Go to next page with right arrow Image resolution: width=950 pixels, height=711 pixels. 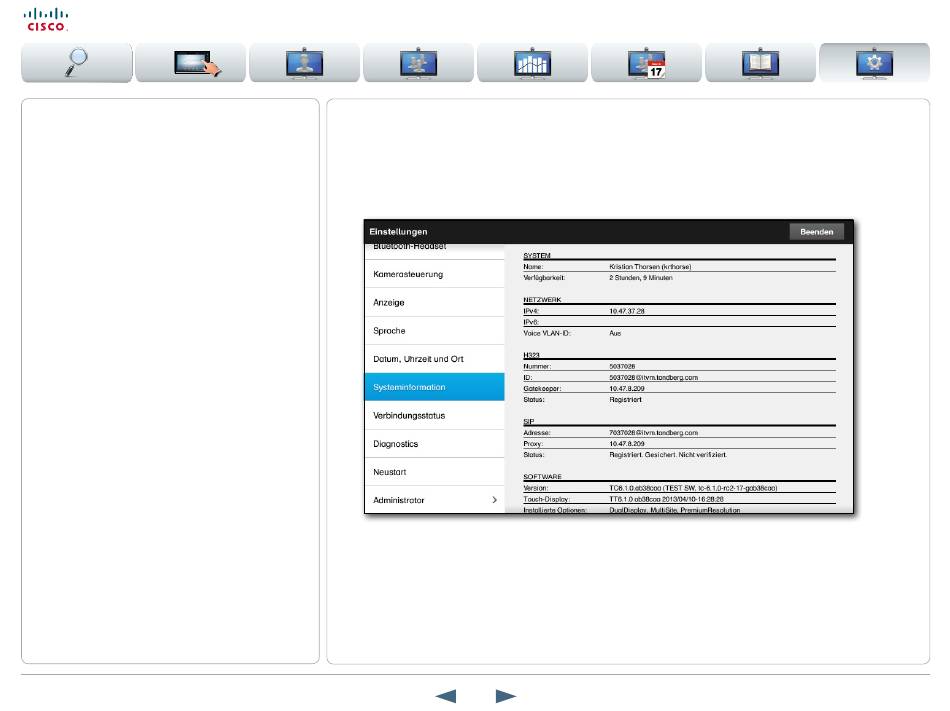pos(505,696)
